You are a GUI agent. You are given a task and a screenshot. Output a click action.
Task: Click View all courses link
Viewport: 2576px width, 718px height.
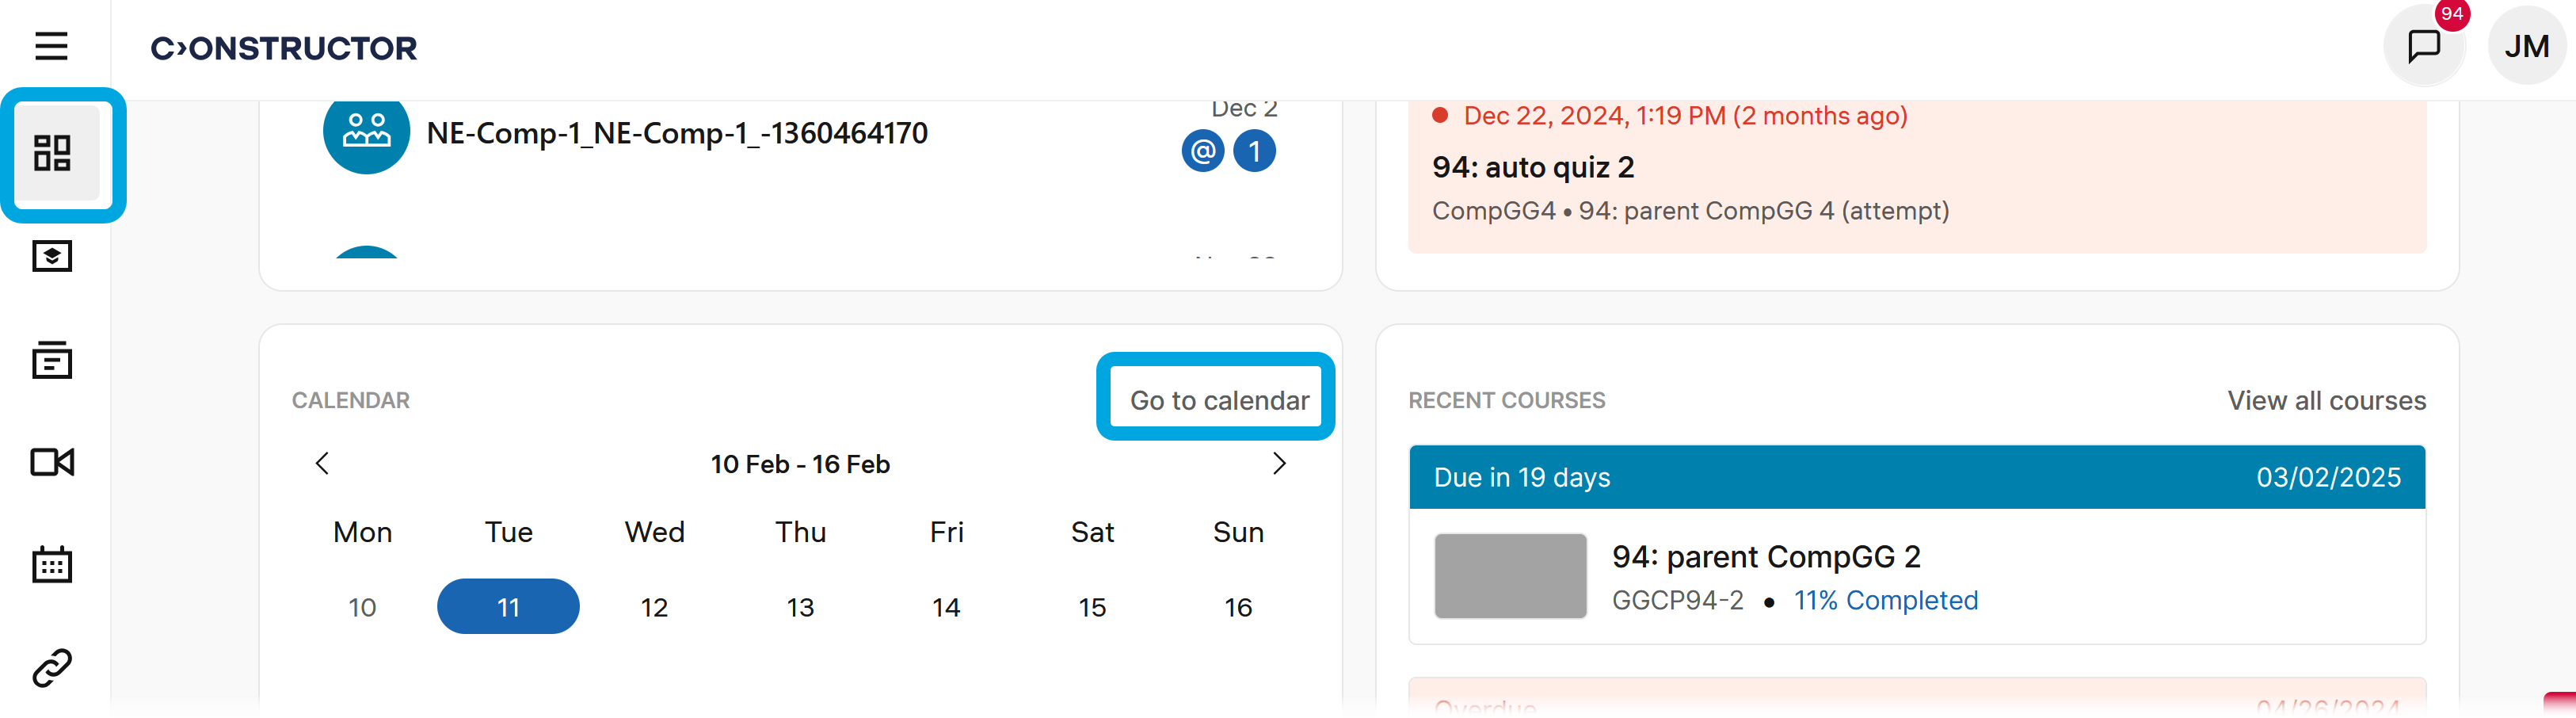(x=2326, y=400)
